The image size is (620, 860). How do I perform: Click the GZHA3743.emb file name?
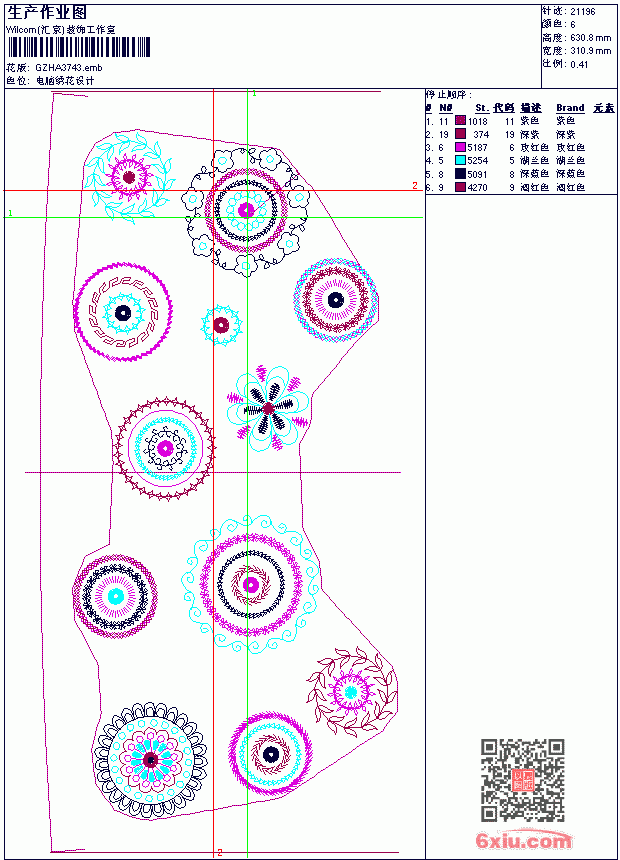coord(69,67)
